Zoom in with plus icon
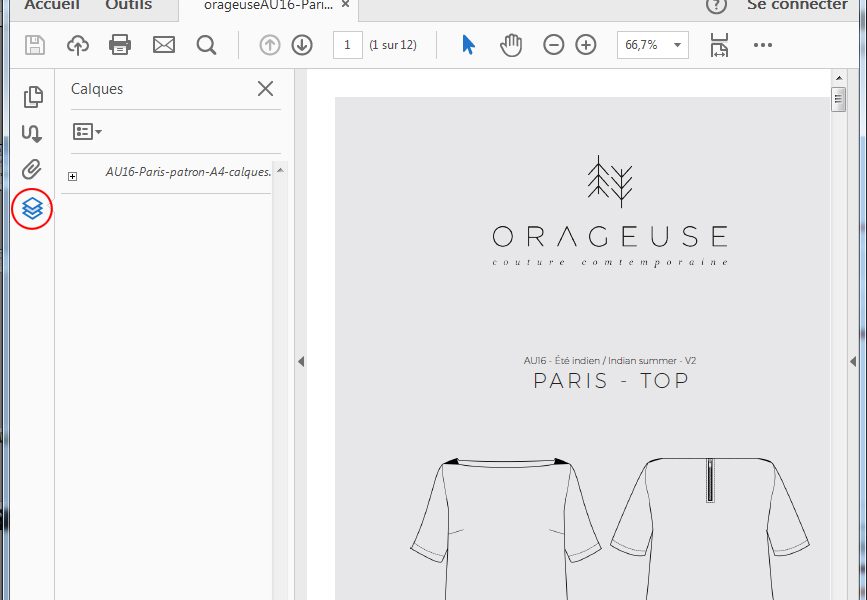This screenshot has height=600, width=867. tap(586, 45)
